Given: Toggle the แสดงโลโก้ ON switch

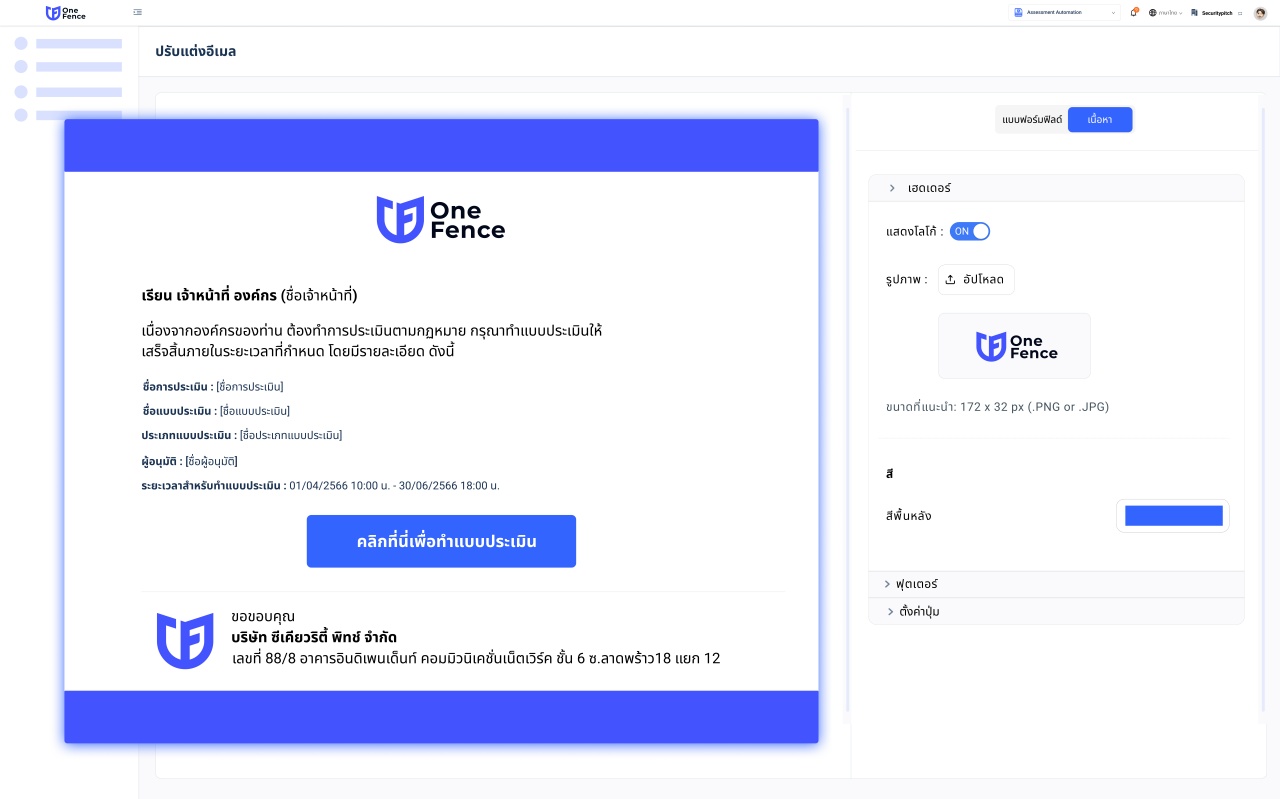Looking at the screenshot, I should point(969,231).
